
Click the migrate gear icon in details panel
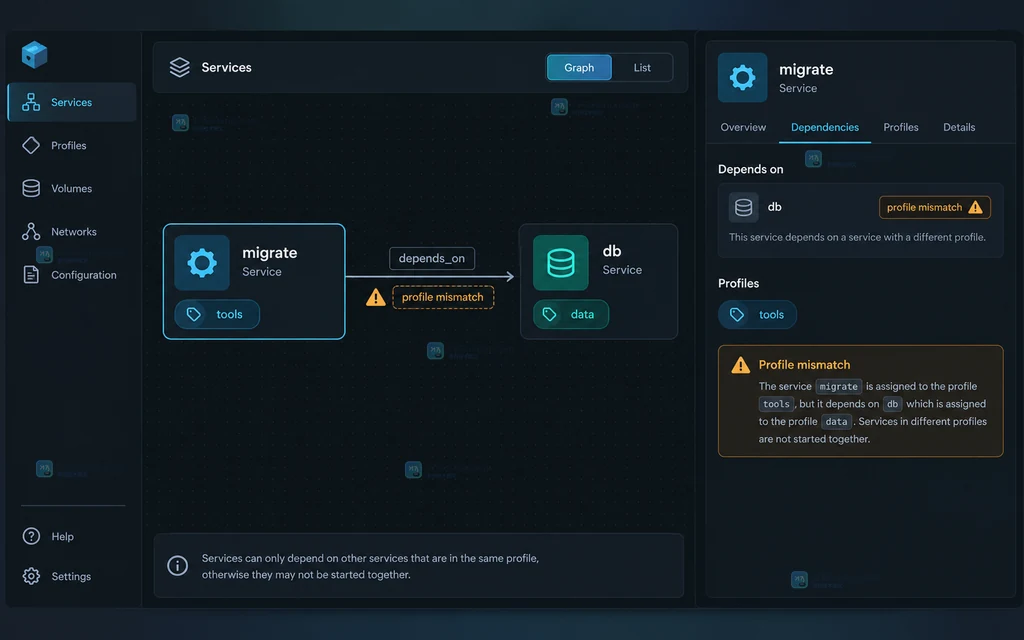click(743, 78)
